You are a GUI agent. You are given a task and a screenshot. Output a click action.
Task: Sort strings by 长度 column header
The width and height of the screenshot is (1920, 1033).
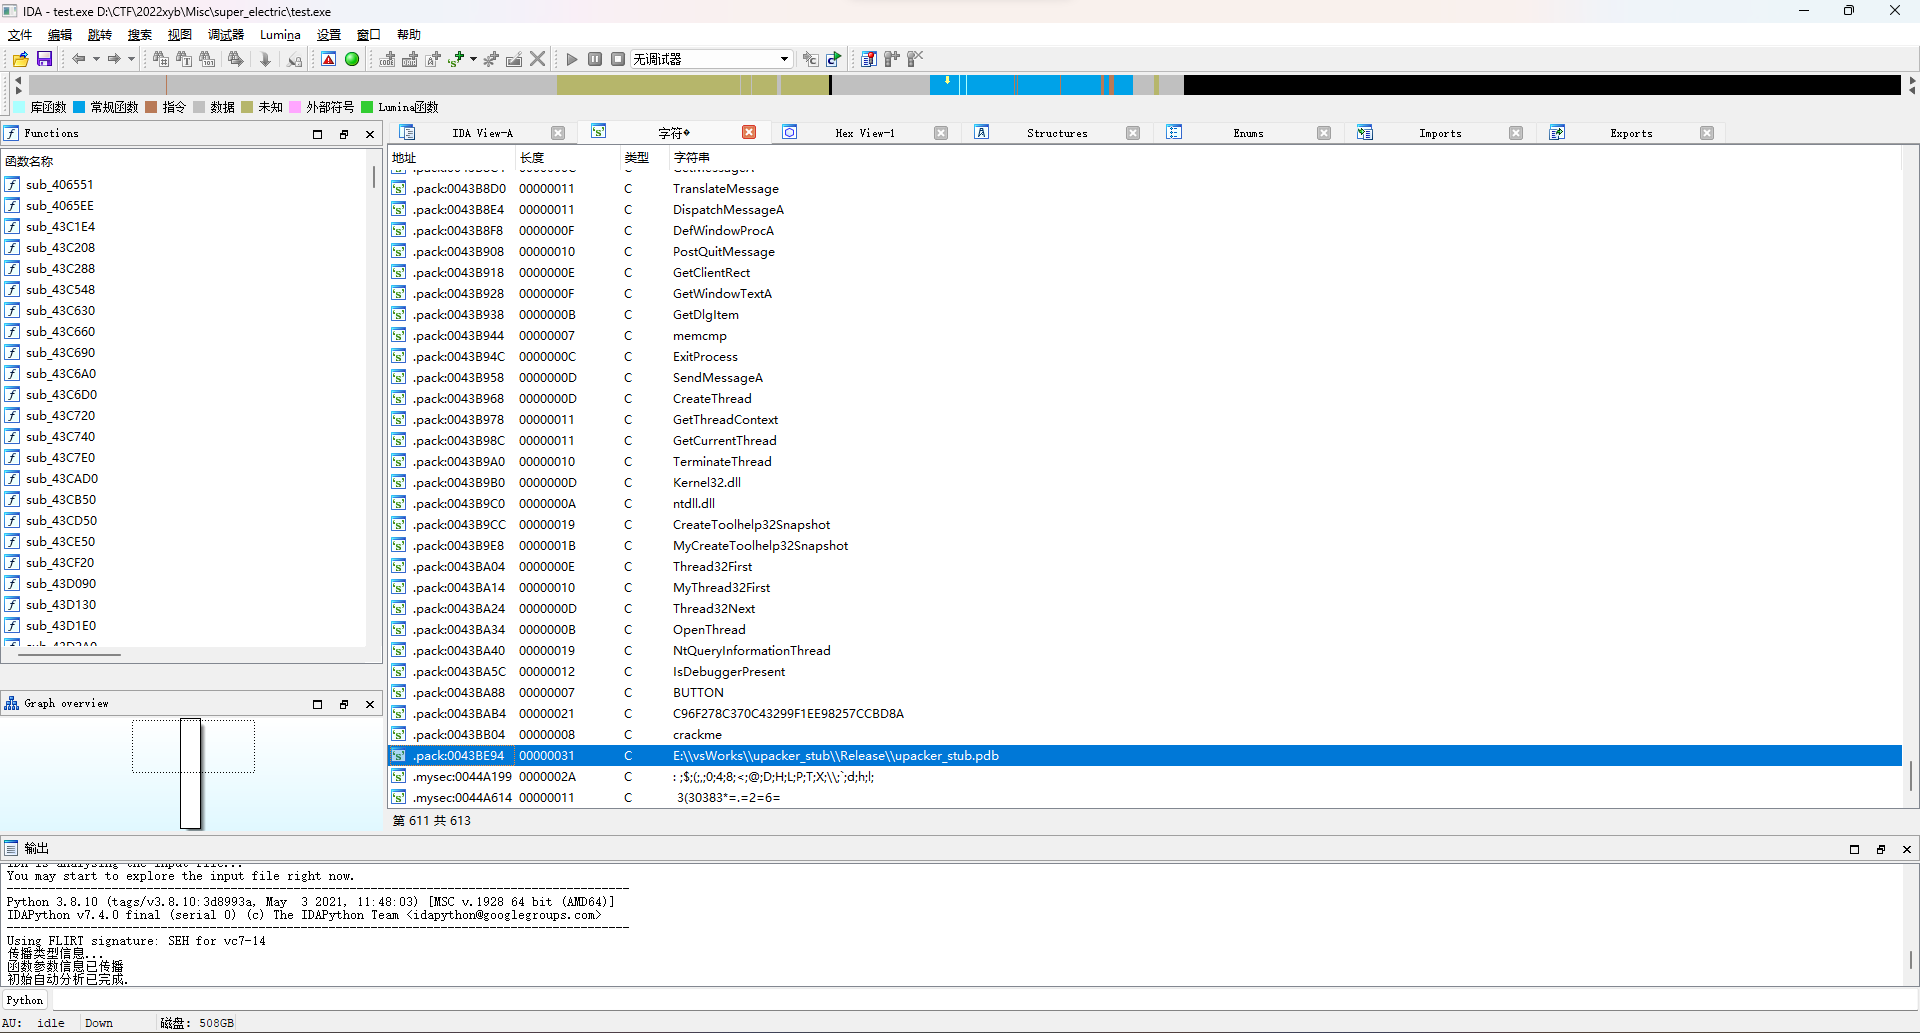pos(567,157)
